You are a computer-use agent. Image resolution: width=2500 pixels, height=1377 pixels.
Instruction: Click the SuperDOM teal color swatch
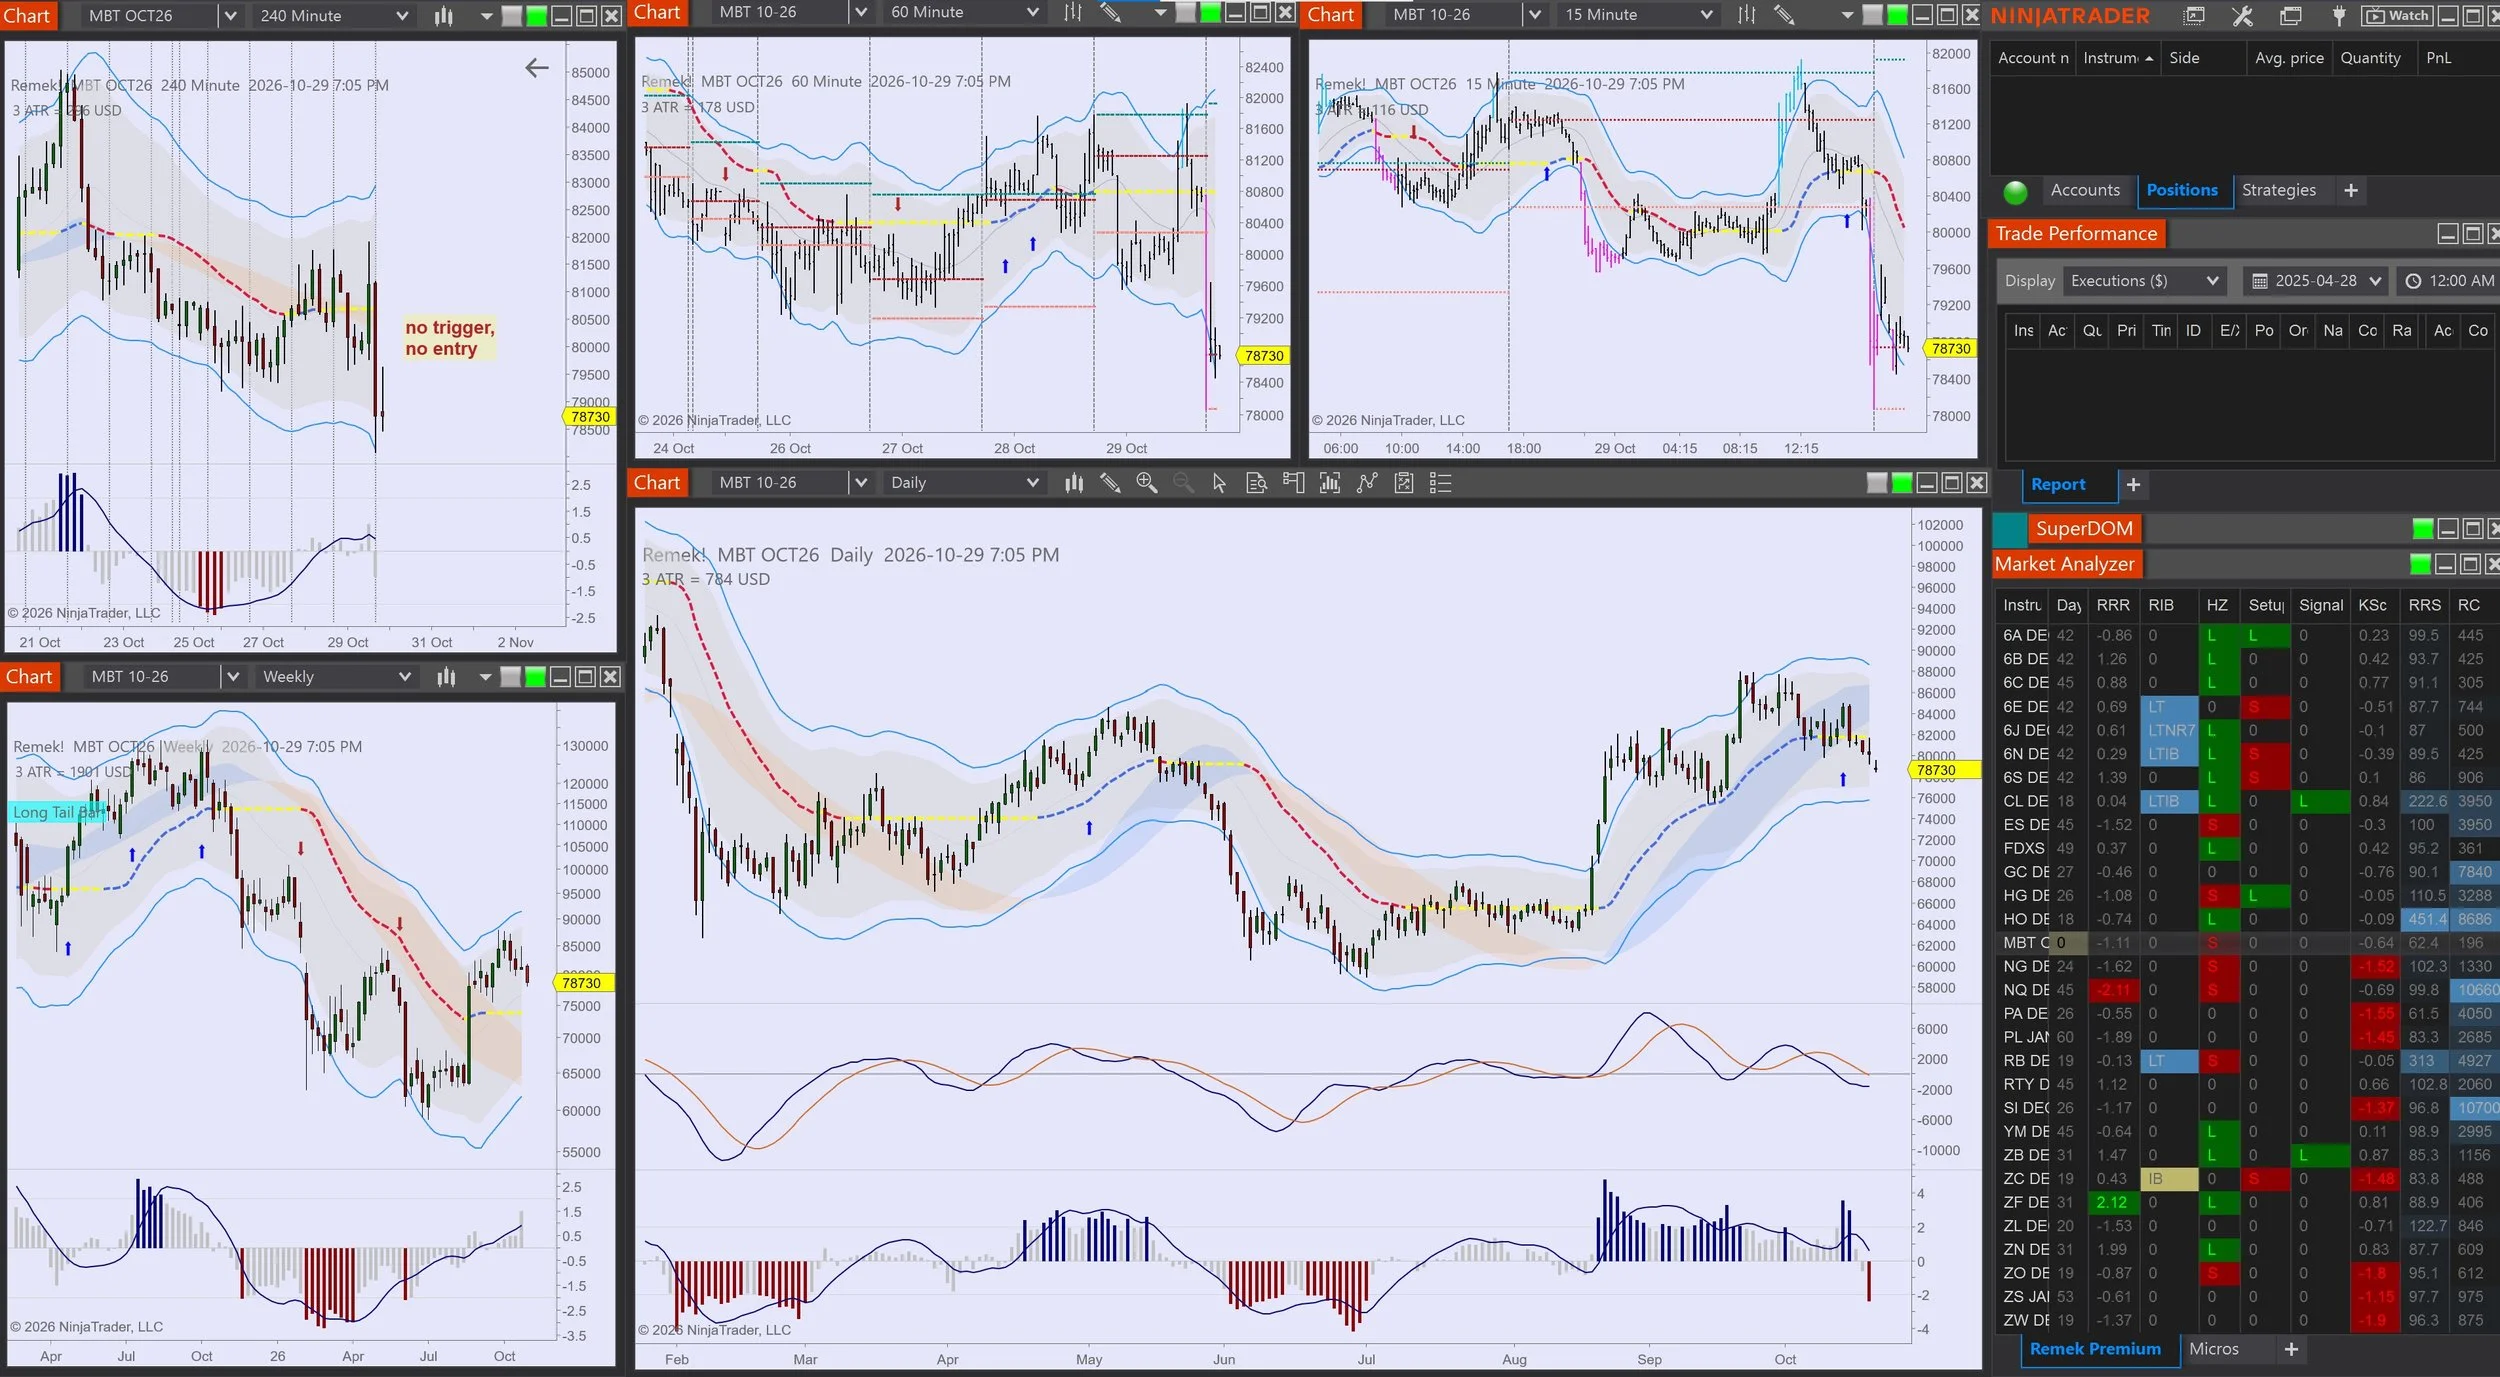coord(2010,529)
